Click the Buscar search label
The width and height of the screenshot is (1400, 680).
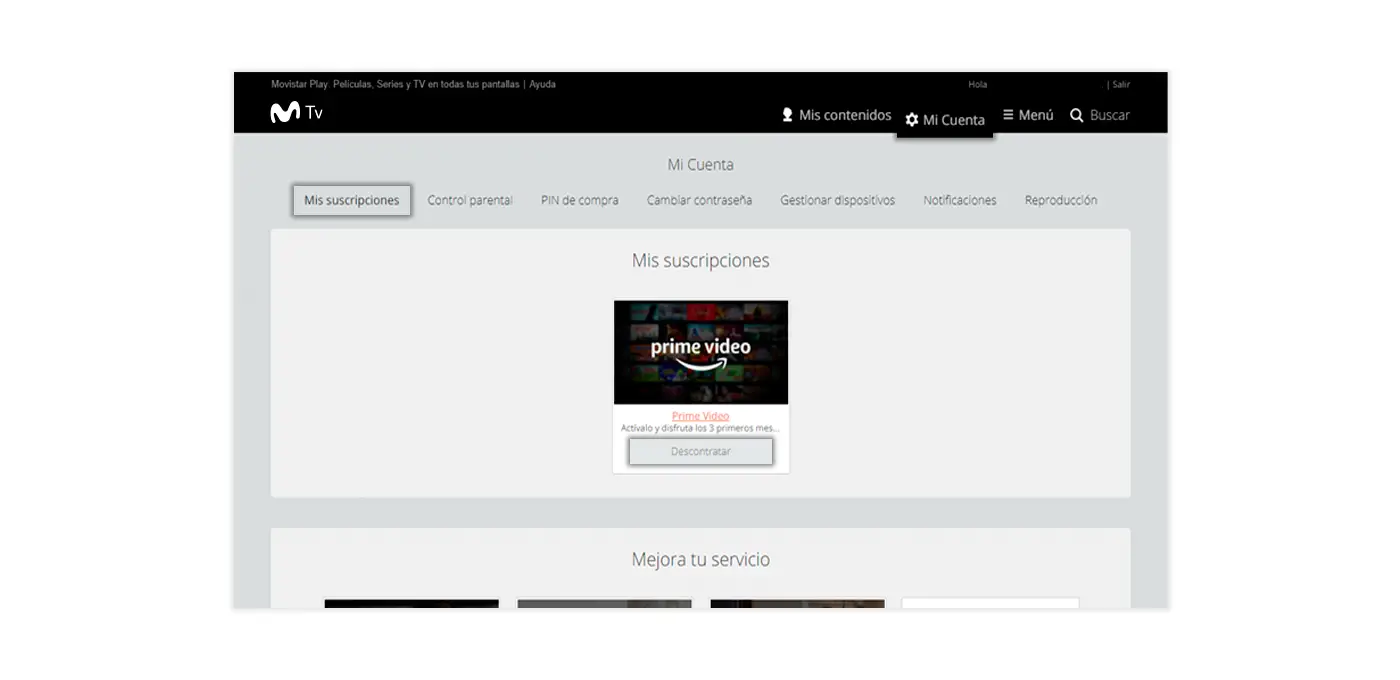point(1110,115)
